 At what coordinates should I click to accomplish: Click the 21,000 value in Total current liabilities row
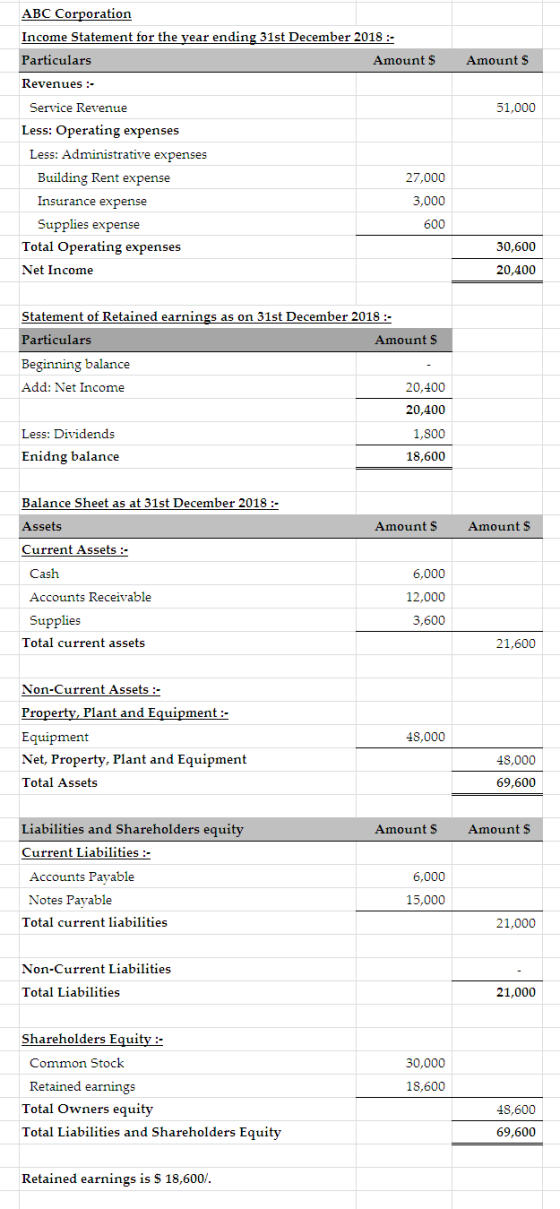coord(515,923)
